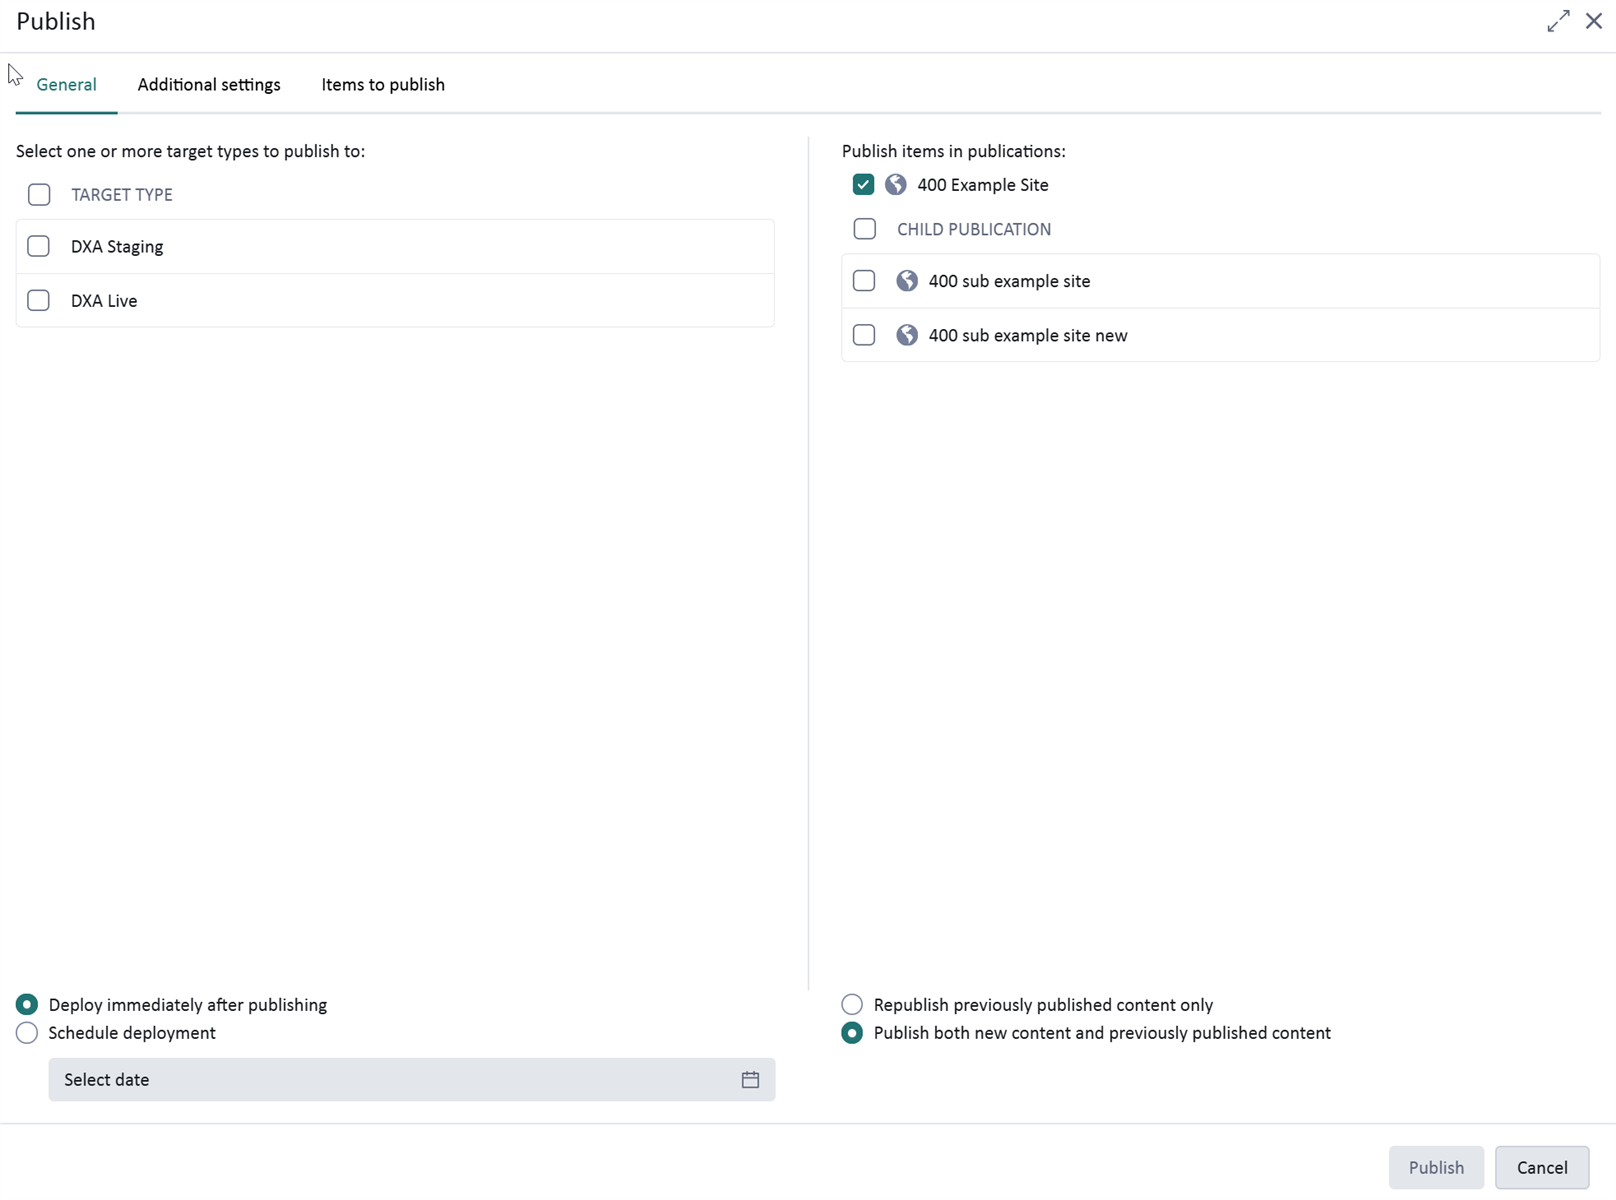Choose Schedule deployment radio option
Image resolution: width=1616 pixels, height=1200 pixels.
tap(27, 1033)
